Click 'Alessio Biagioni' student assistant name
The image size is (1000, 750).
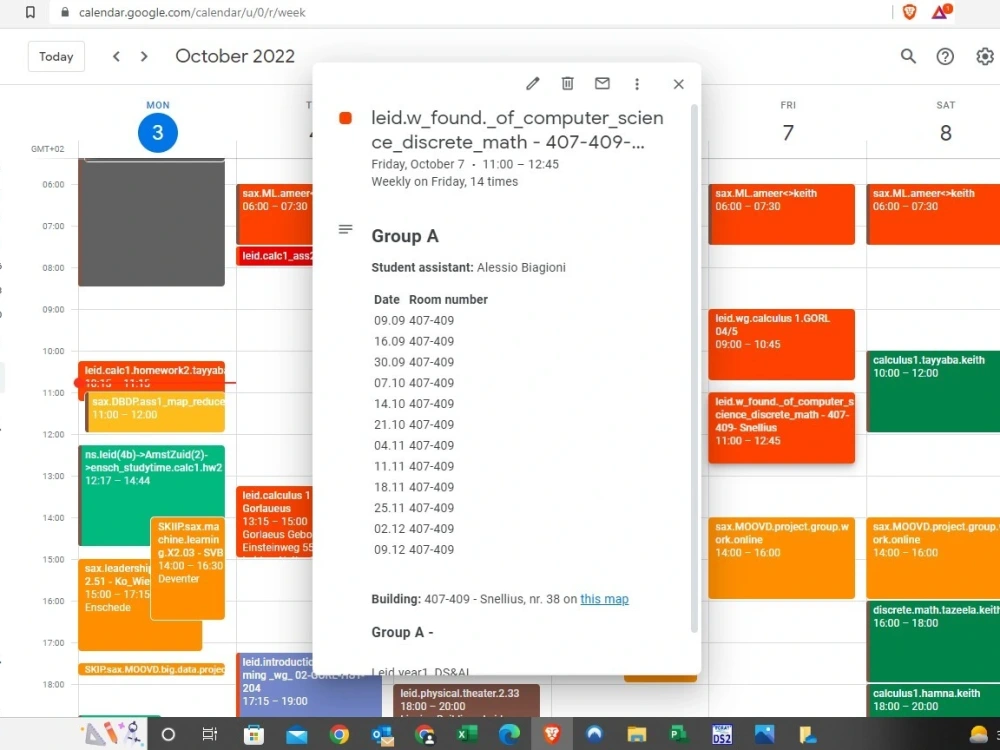(x=521, y=267)
